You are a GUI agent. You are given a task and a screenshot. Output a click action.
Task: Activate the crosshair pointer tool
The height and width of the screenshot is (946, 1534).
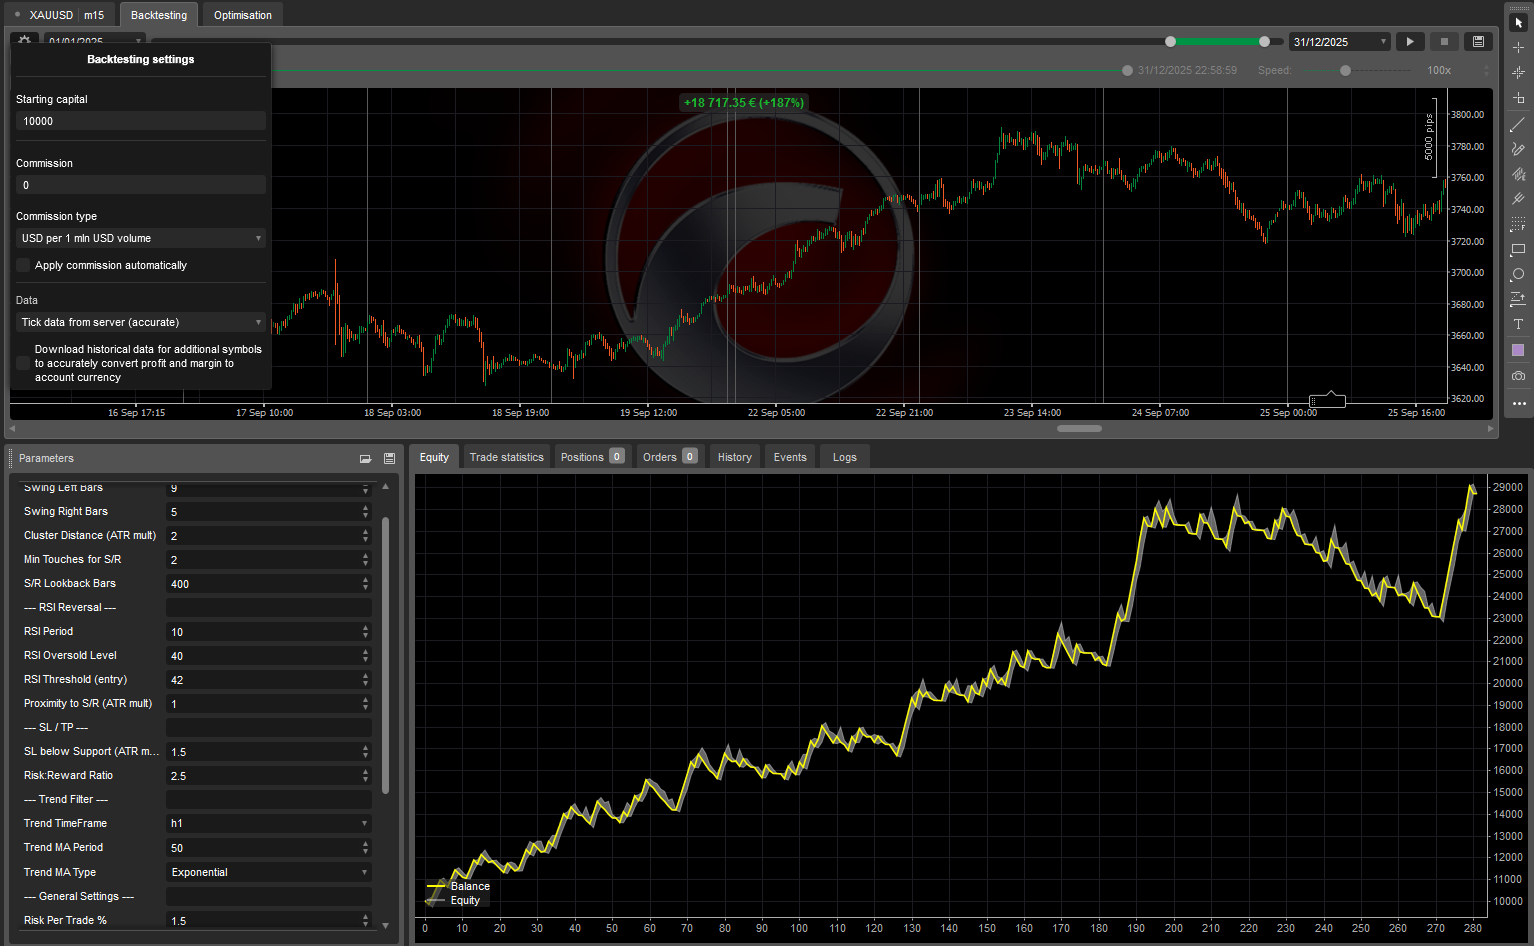[x=1518, y=46]
